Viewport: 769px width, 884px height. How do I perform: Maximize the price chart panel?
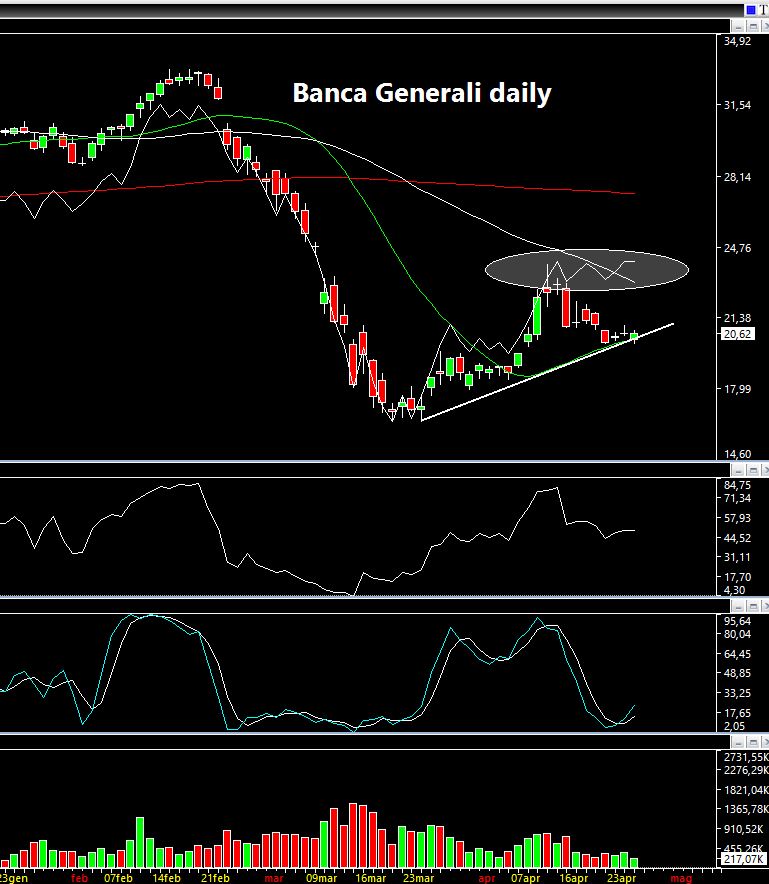tap(753, 26)
